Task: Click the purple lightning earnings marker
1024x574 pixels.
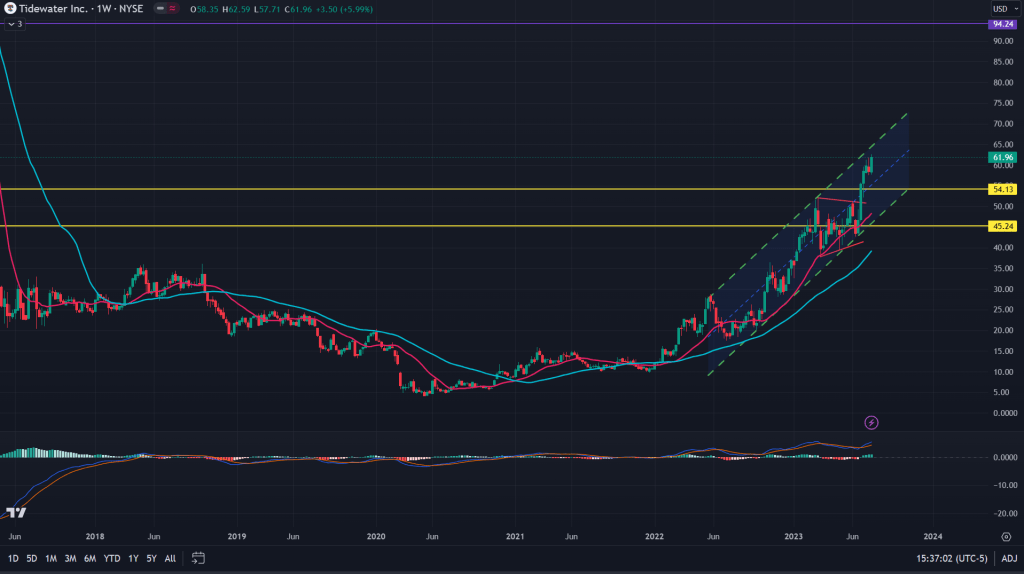Action: [870, 423]
